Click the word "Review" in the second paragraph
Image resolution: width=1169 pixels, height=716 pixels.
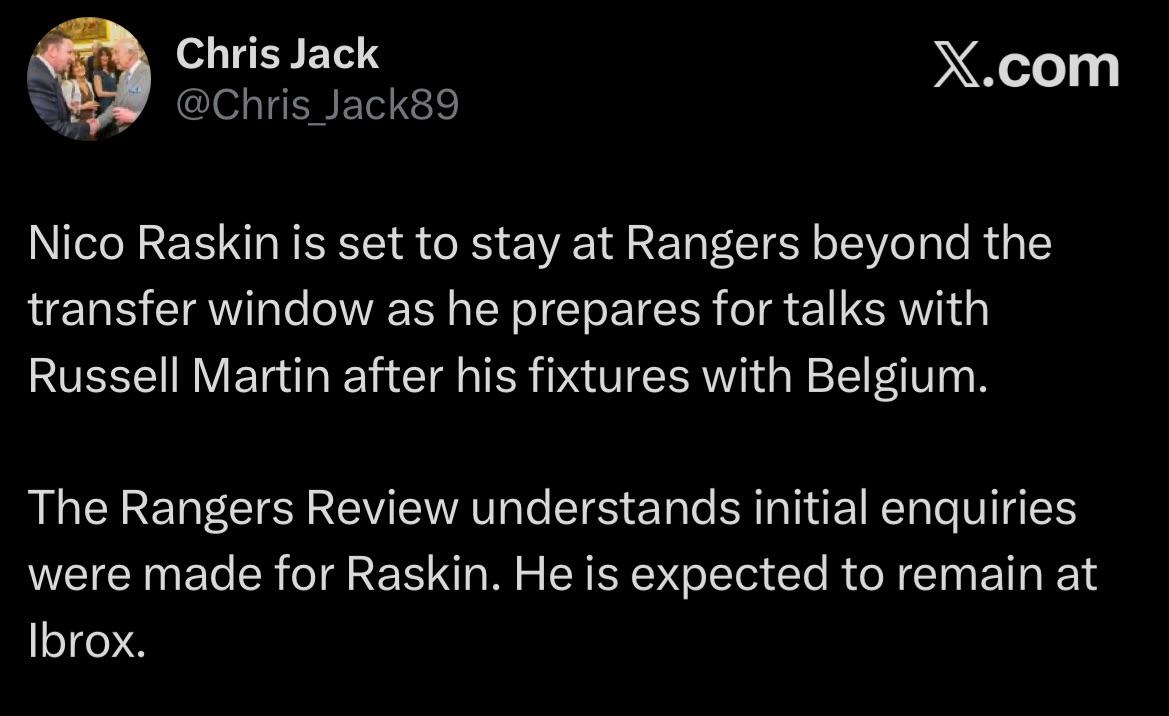click(382, 509)
